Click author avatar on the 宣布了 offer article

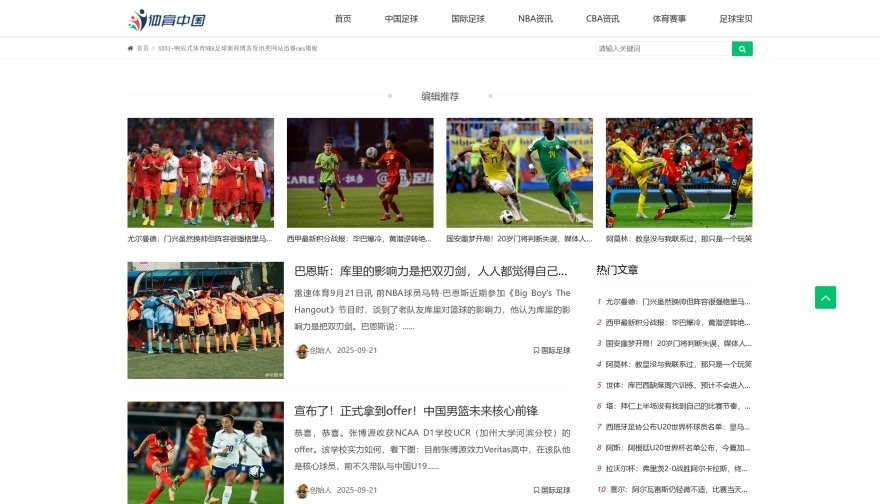coord(302,490)
